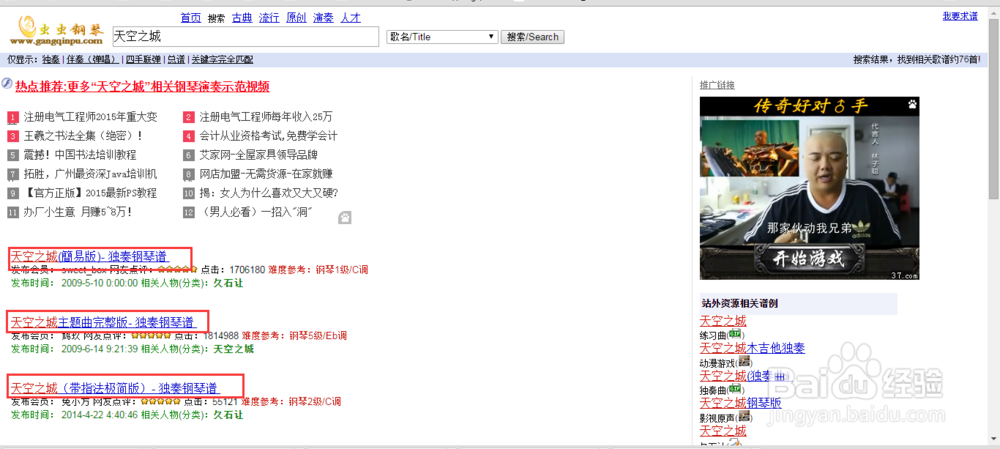The height and width of the screenshot is (449, 1000).
Task: Click the 搜索/Search button
Action: (533, 37)
